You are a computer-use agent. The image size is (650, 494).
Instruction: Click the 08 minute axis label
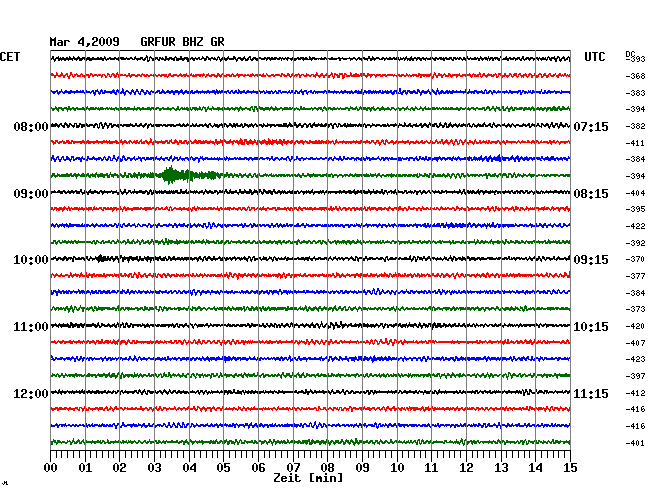tap(327, 467)
